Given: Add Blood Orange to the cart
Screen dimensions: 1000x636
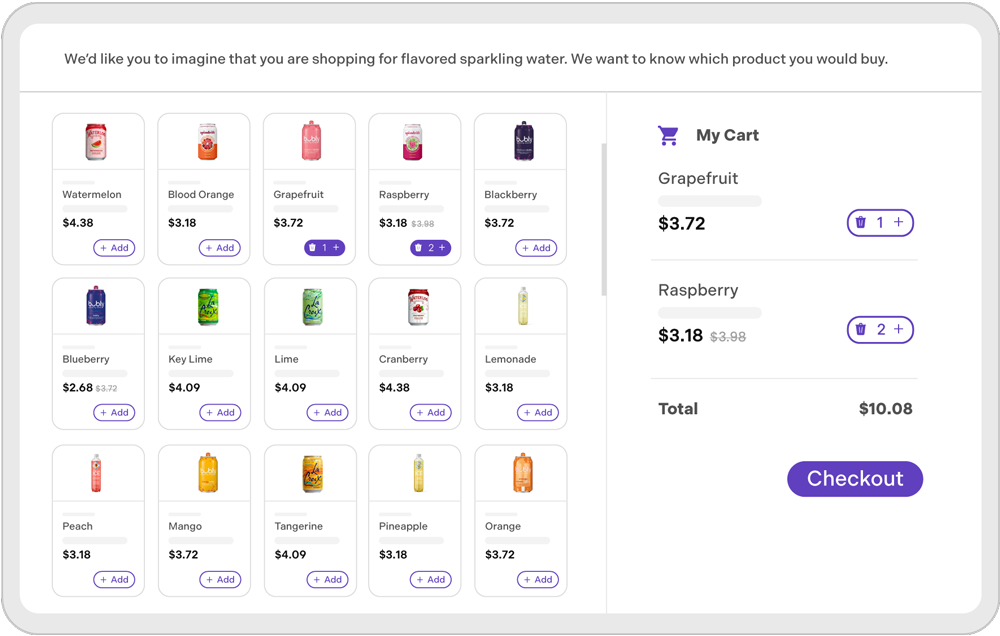Looking at the screenshot, I should pyautogui.click(x=220, y=248).
